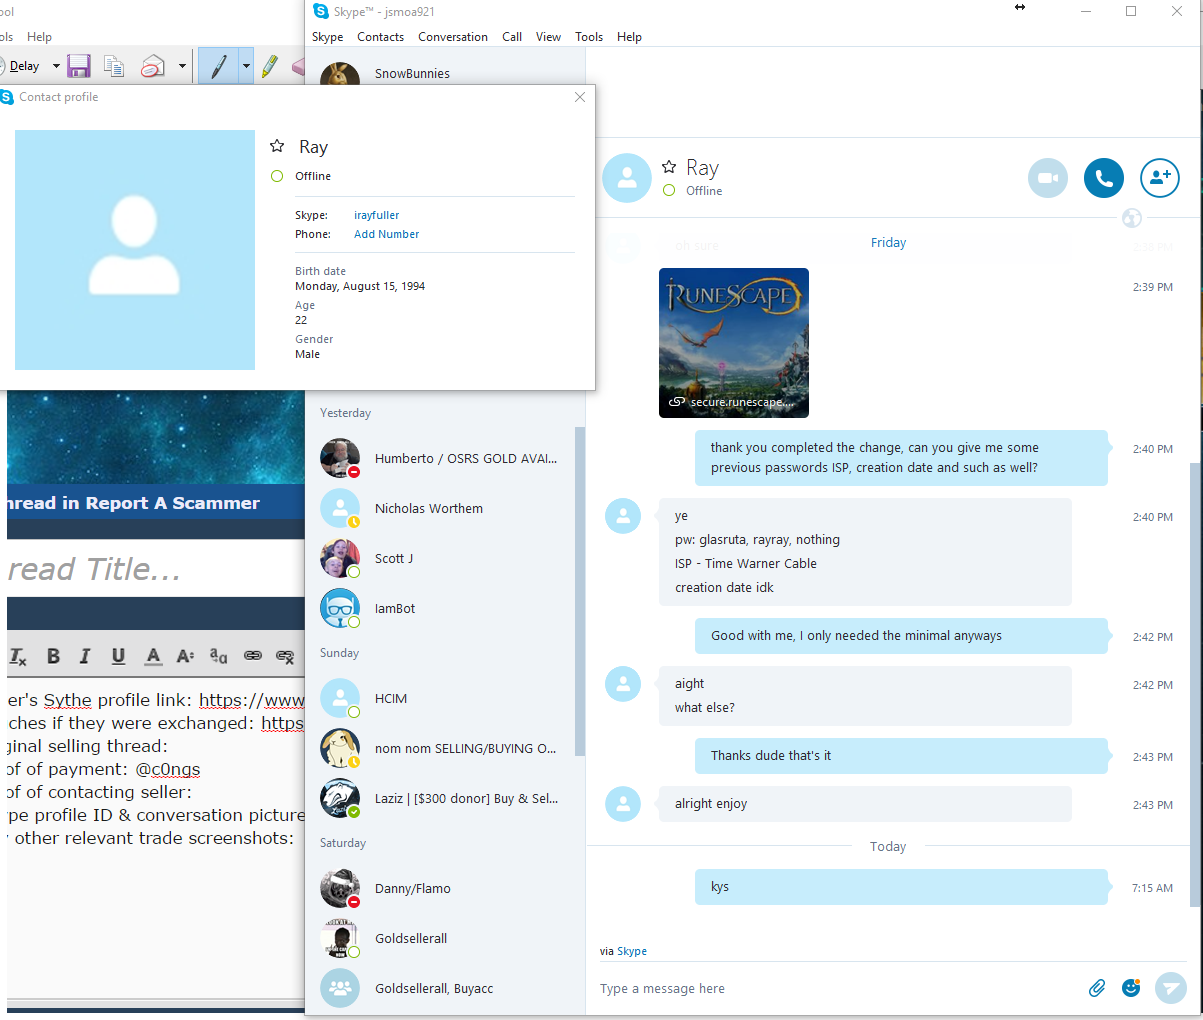
Task: Click Ray's large profile picture in Contact profile
Action: (135, 250)
